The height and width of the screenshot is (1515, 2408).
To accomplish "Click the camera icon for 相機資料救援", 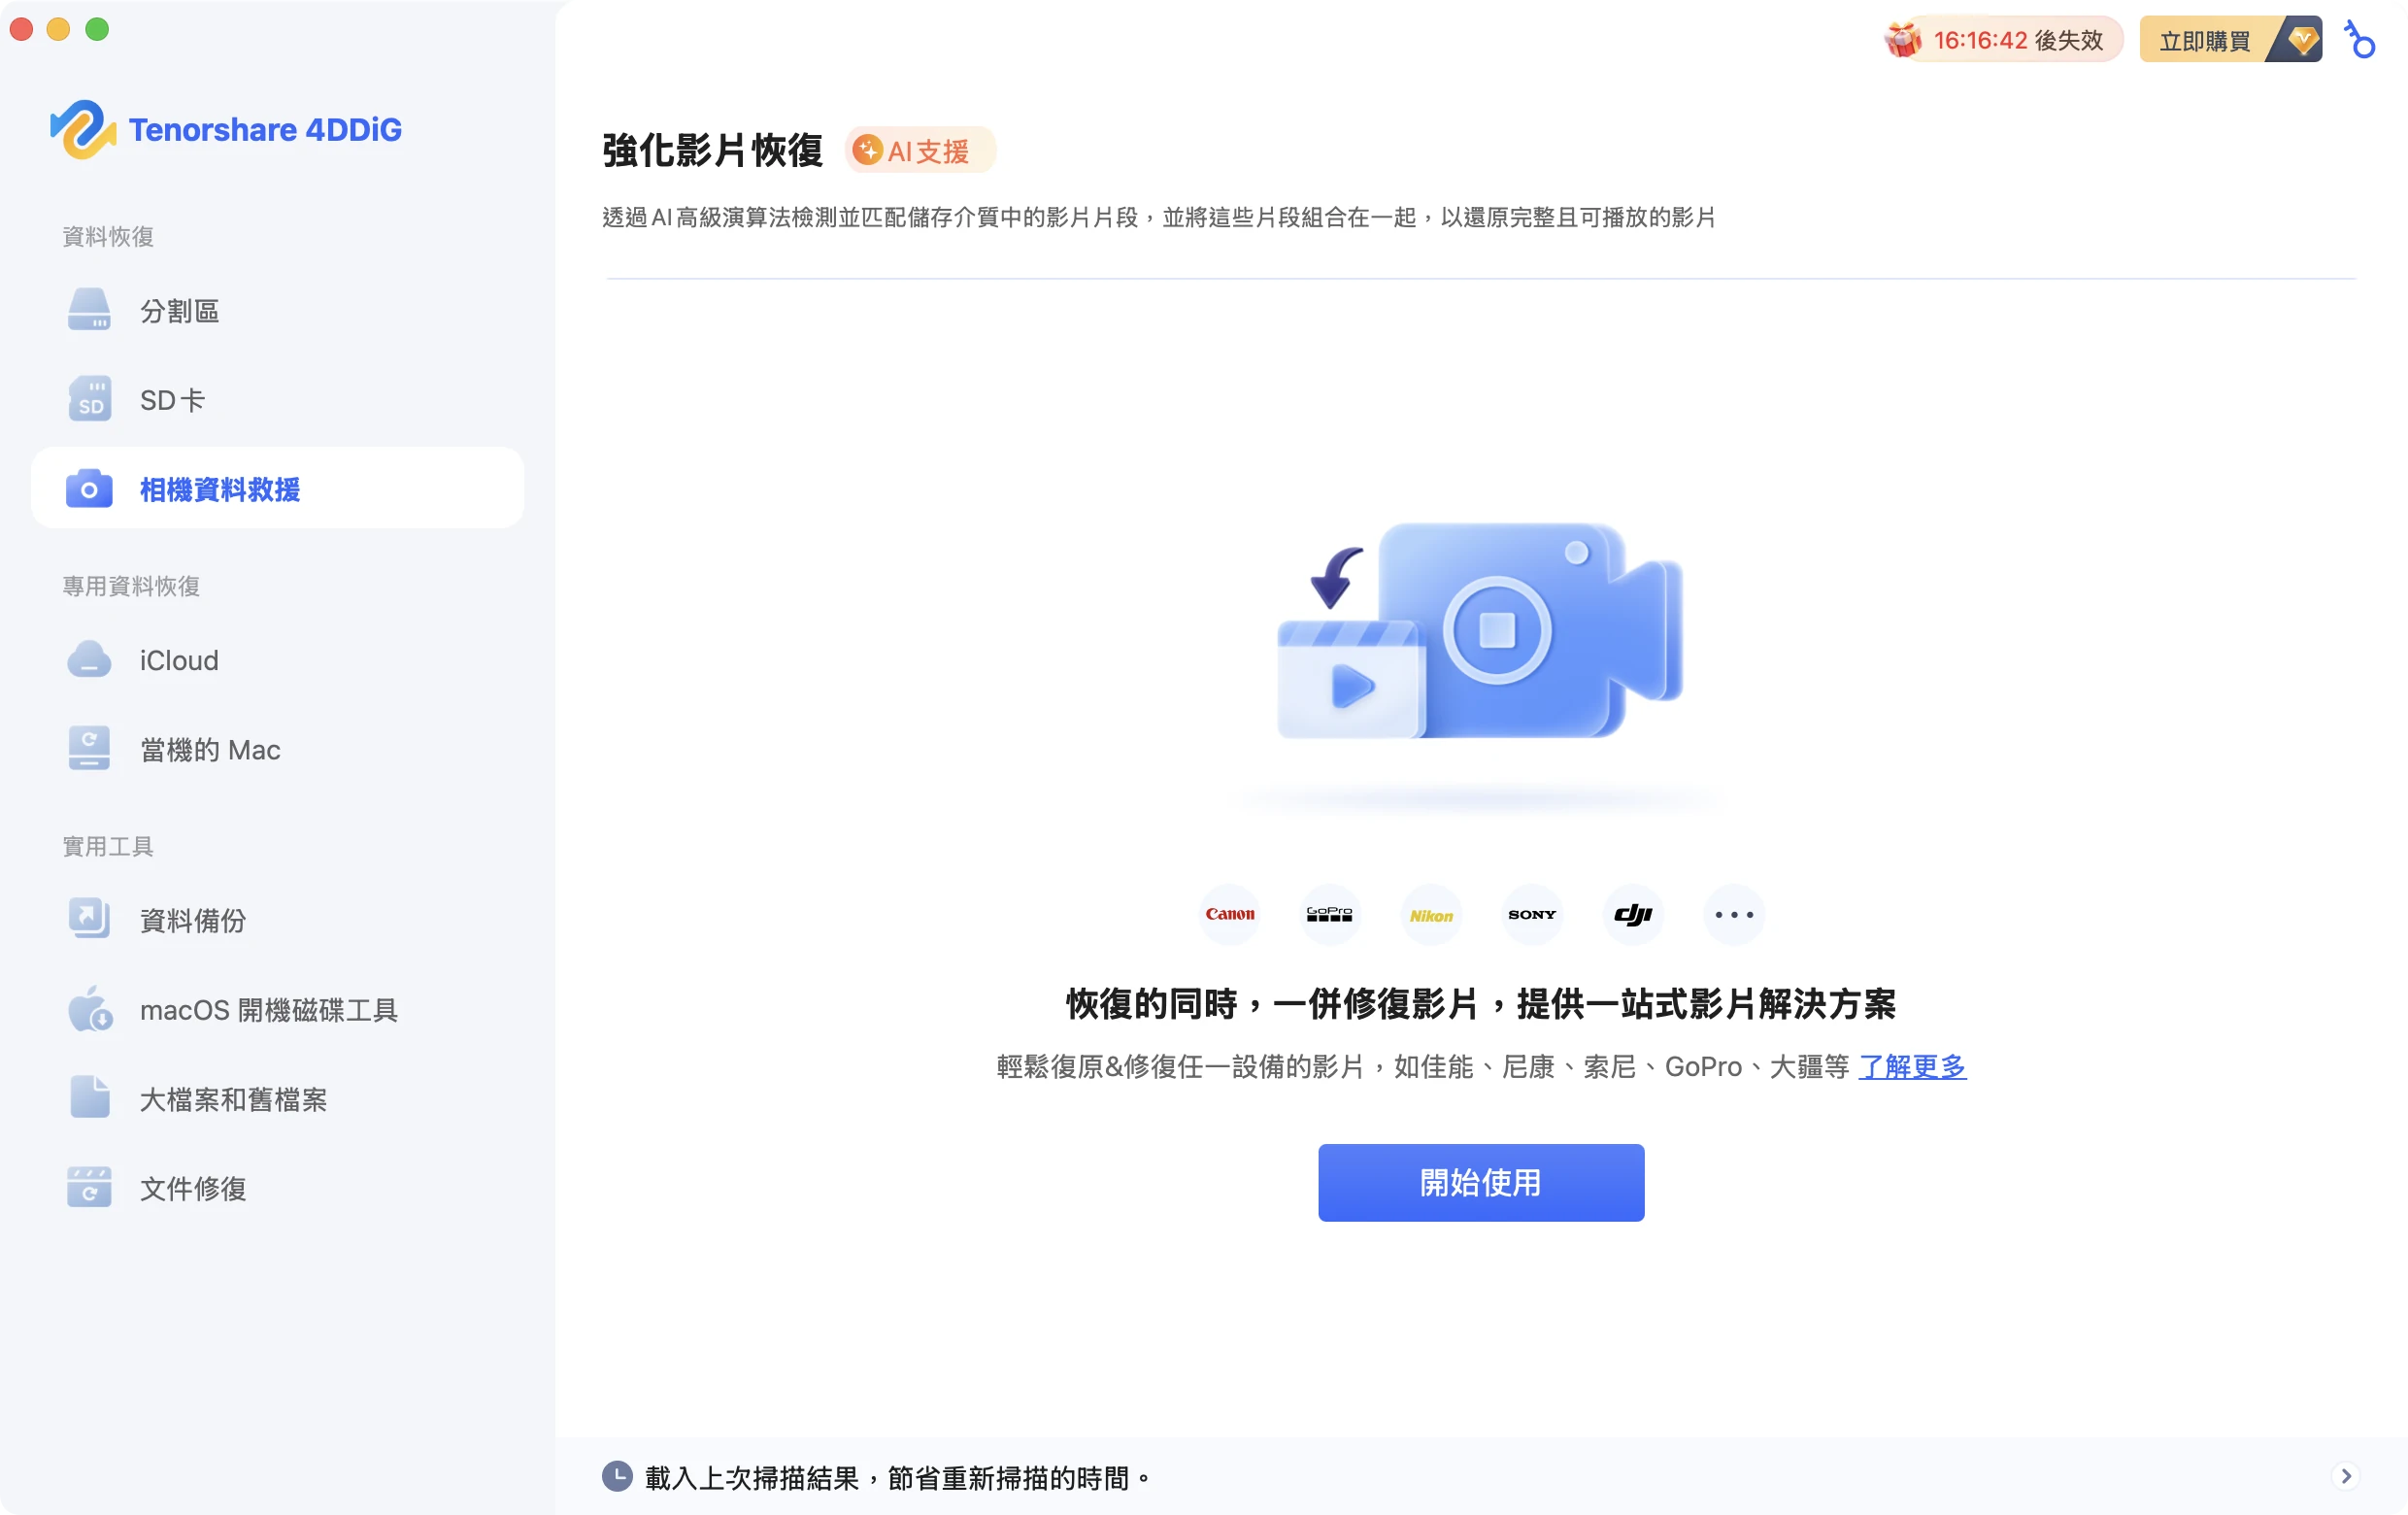I will [x=89, y=489].
